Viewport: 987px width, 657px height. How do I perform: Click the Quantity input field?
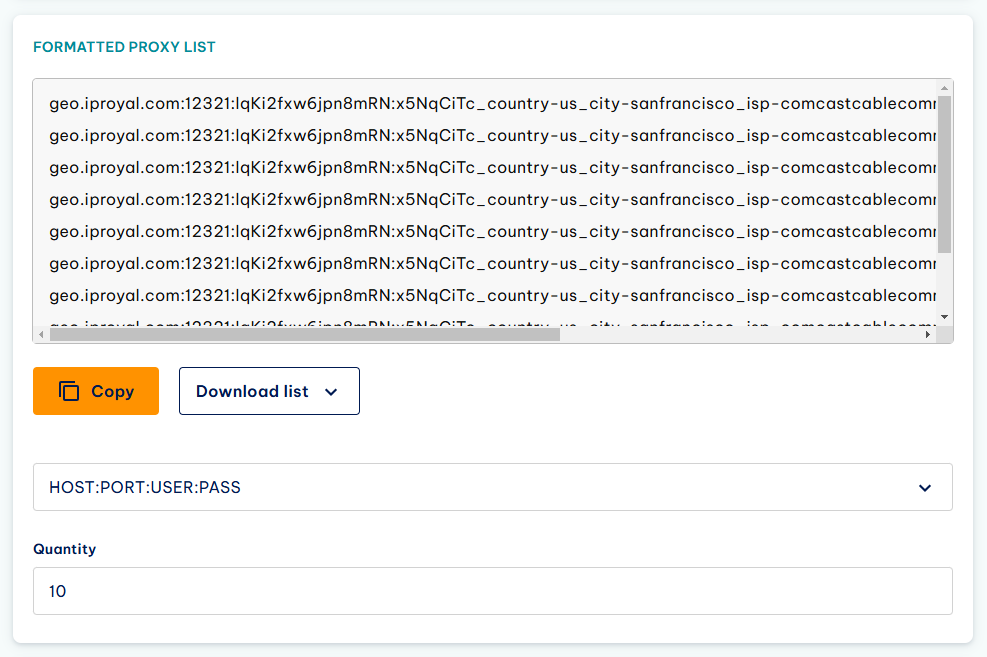click(493, 591)
